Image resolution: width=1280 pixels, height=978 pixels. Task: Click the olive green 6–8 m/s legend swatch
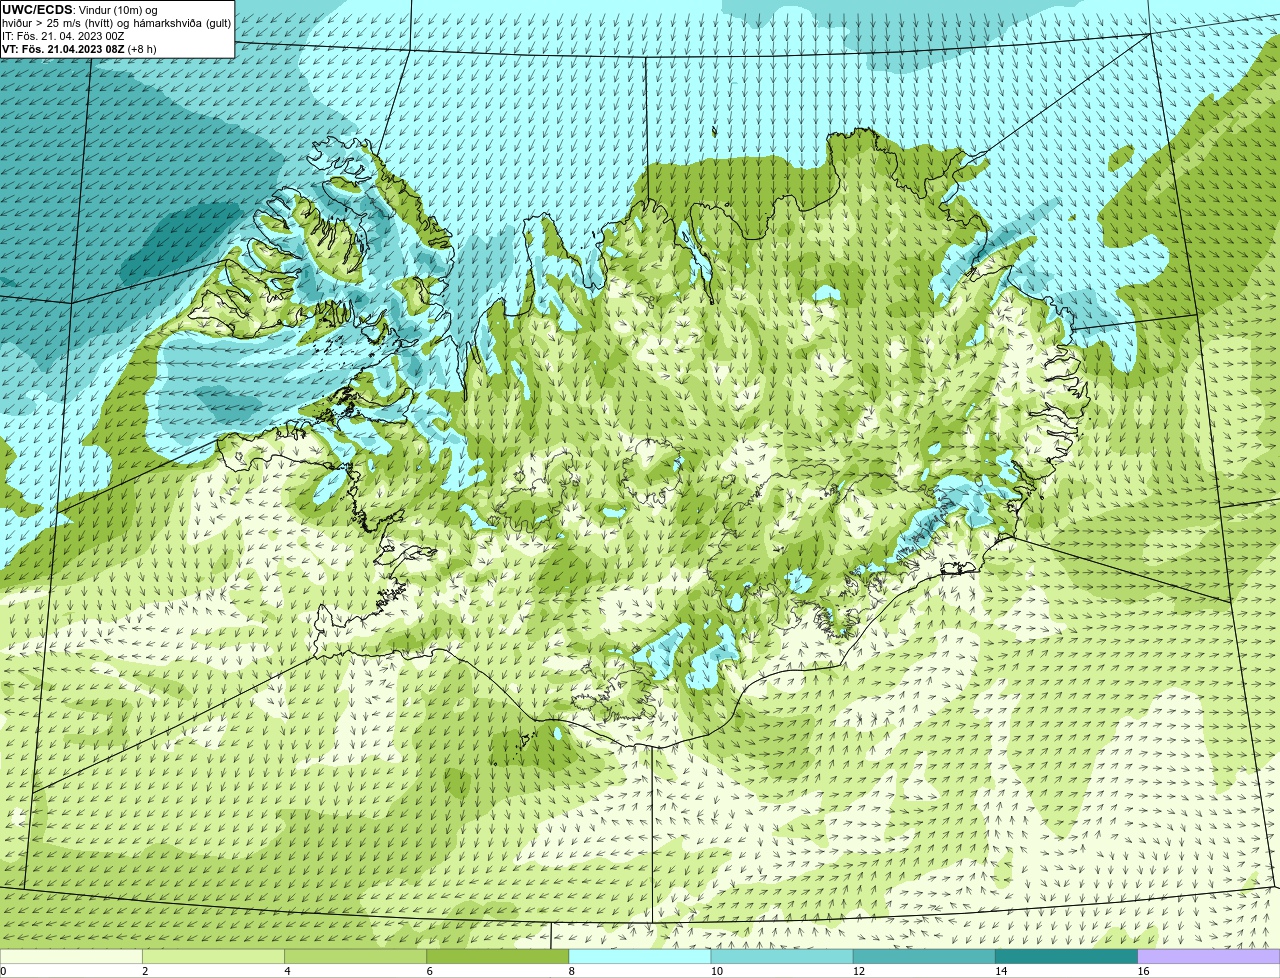pyautogui.click(x=498, y=957)
